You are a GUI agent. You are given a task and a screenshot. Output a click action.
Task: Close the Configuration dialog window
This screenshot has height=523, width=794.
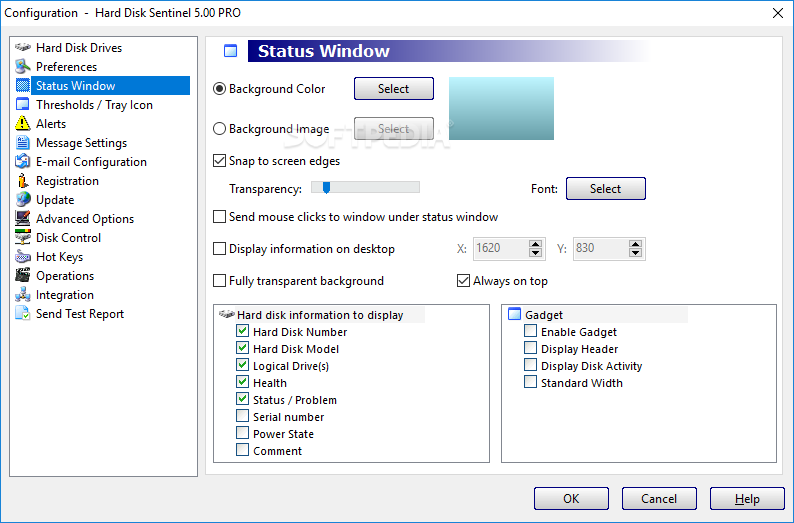click(x=778, y=13)
